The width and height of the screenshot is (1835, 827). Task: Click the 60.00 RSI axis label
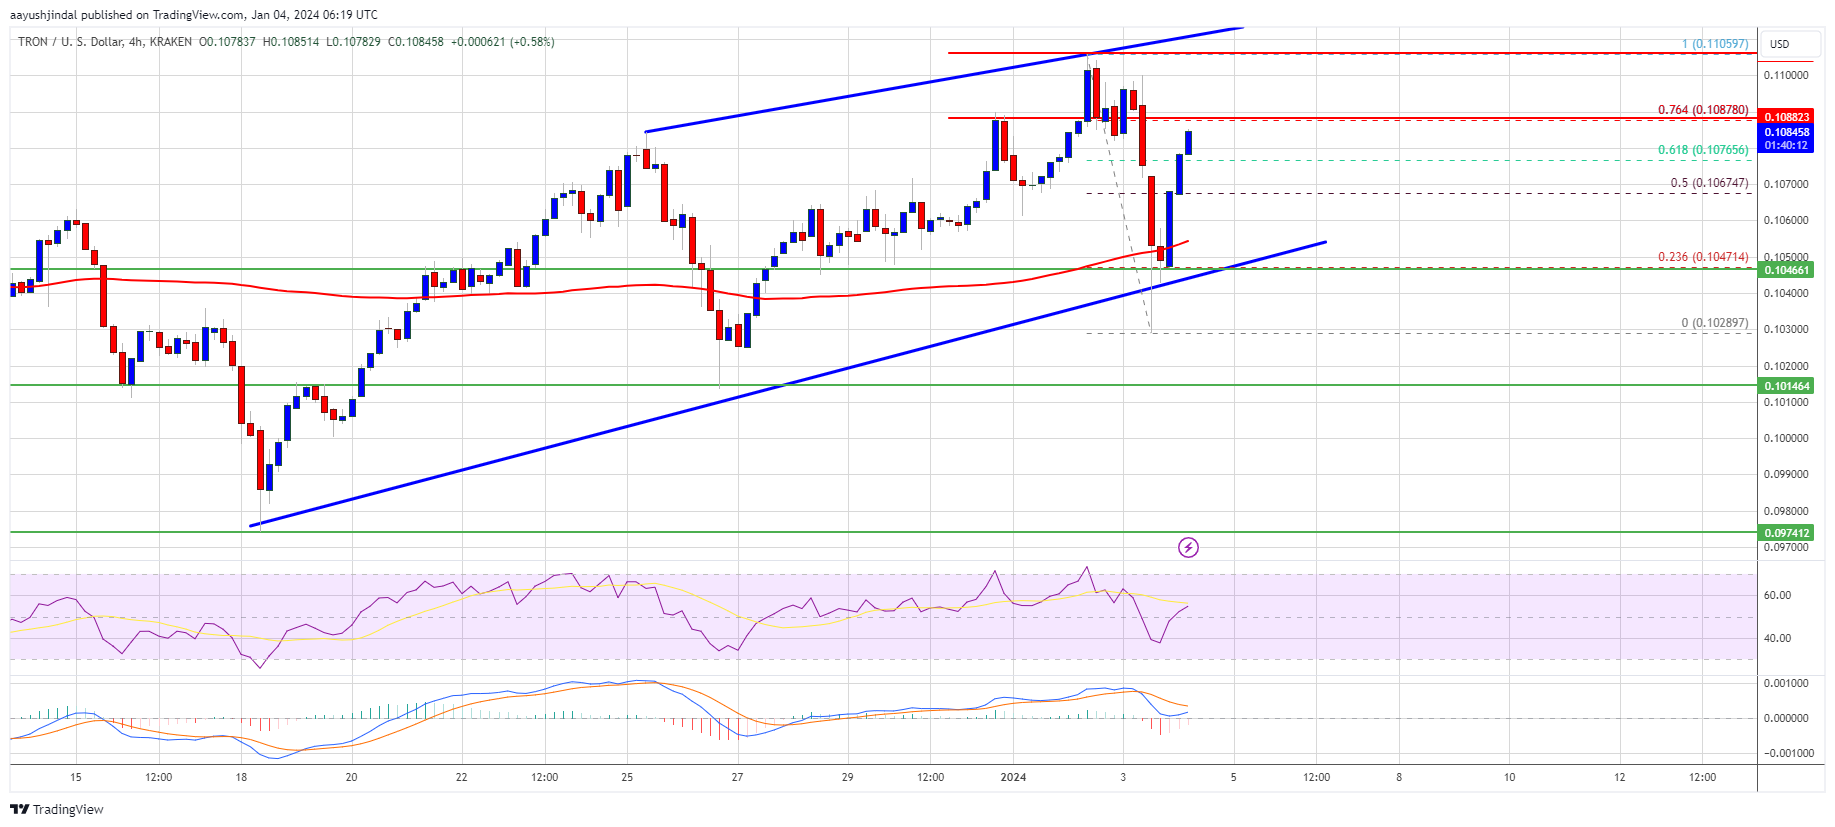click(x=1777, y=595)
